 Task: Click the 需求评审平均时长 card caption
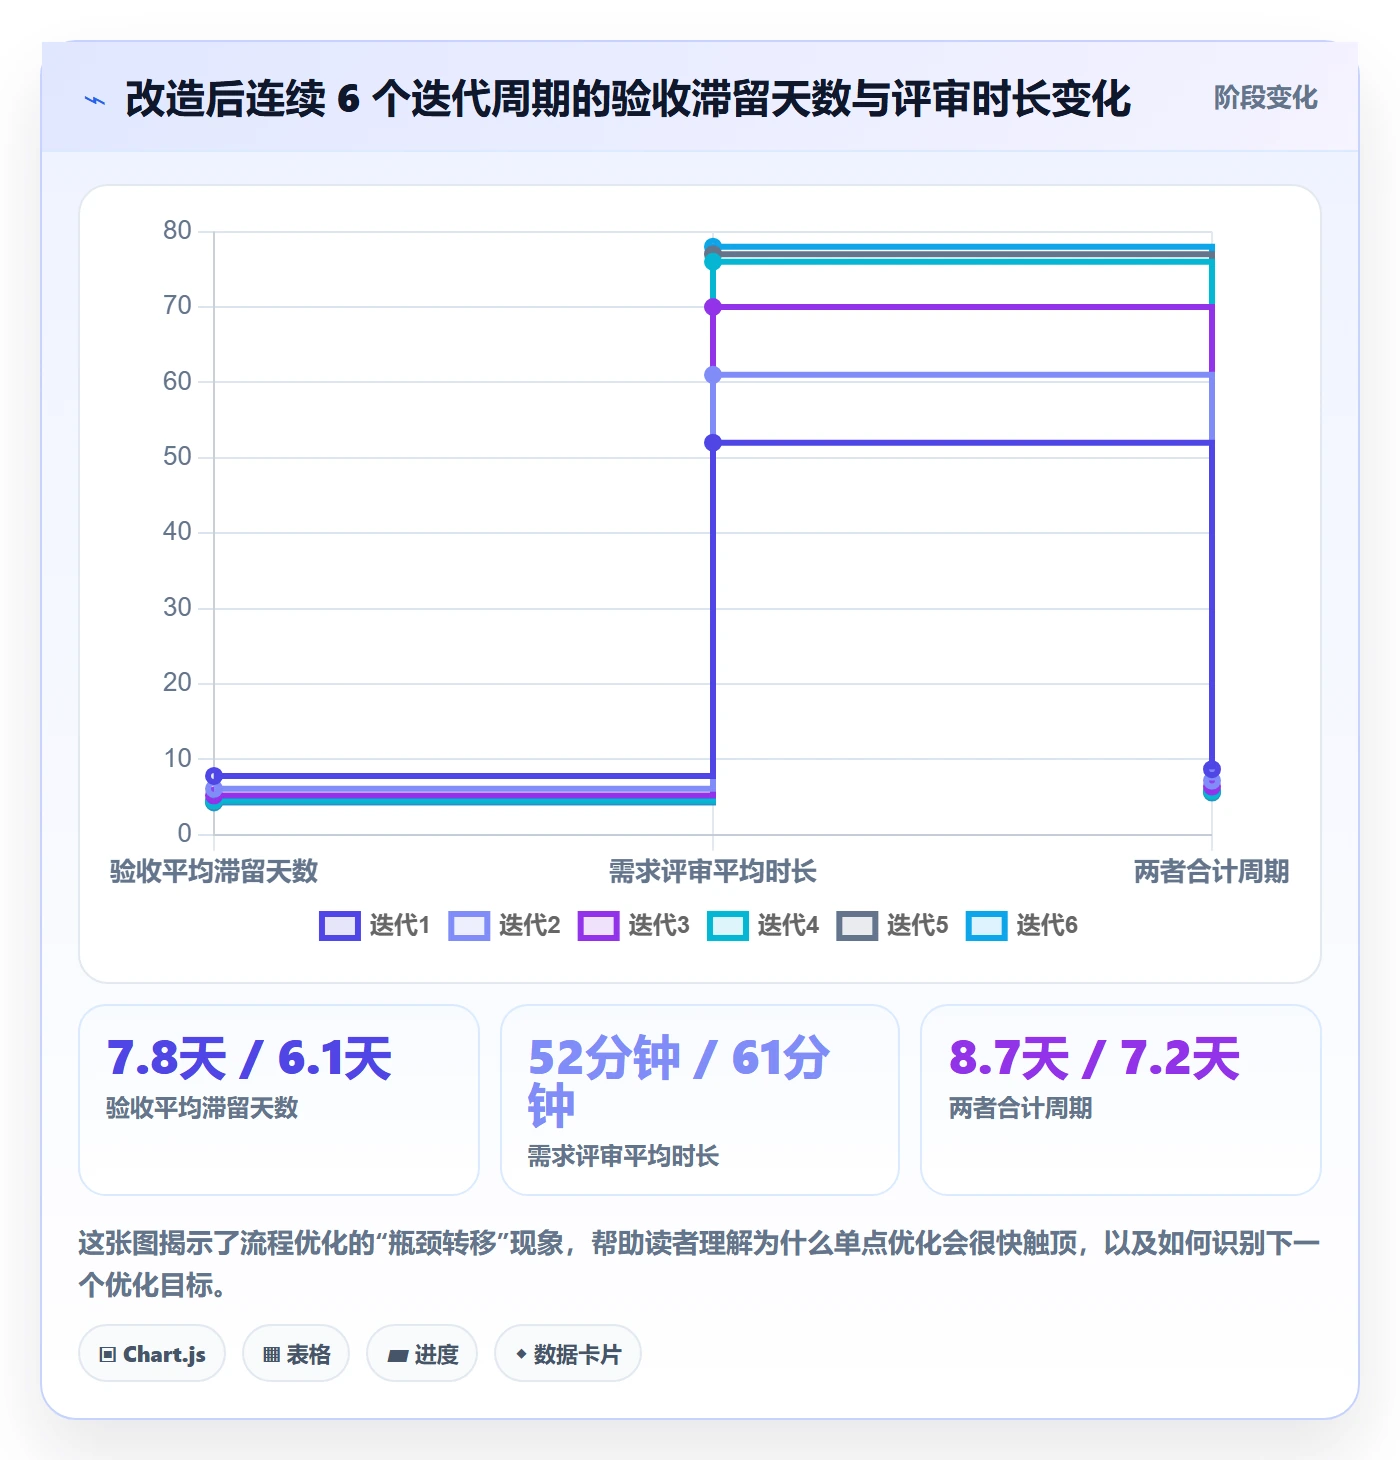tap(623, 1156)
